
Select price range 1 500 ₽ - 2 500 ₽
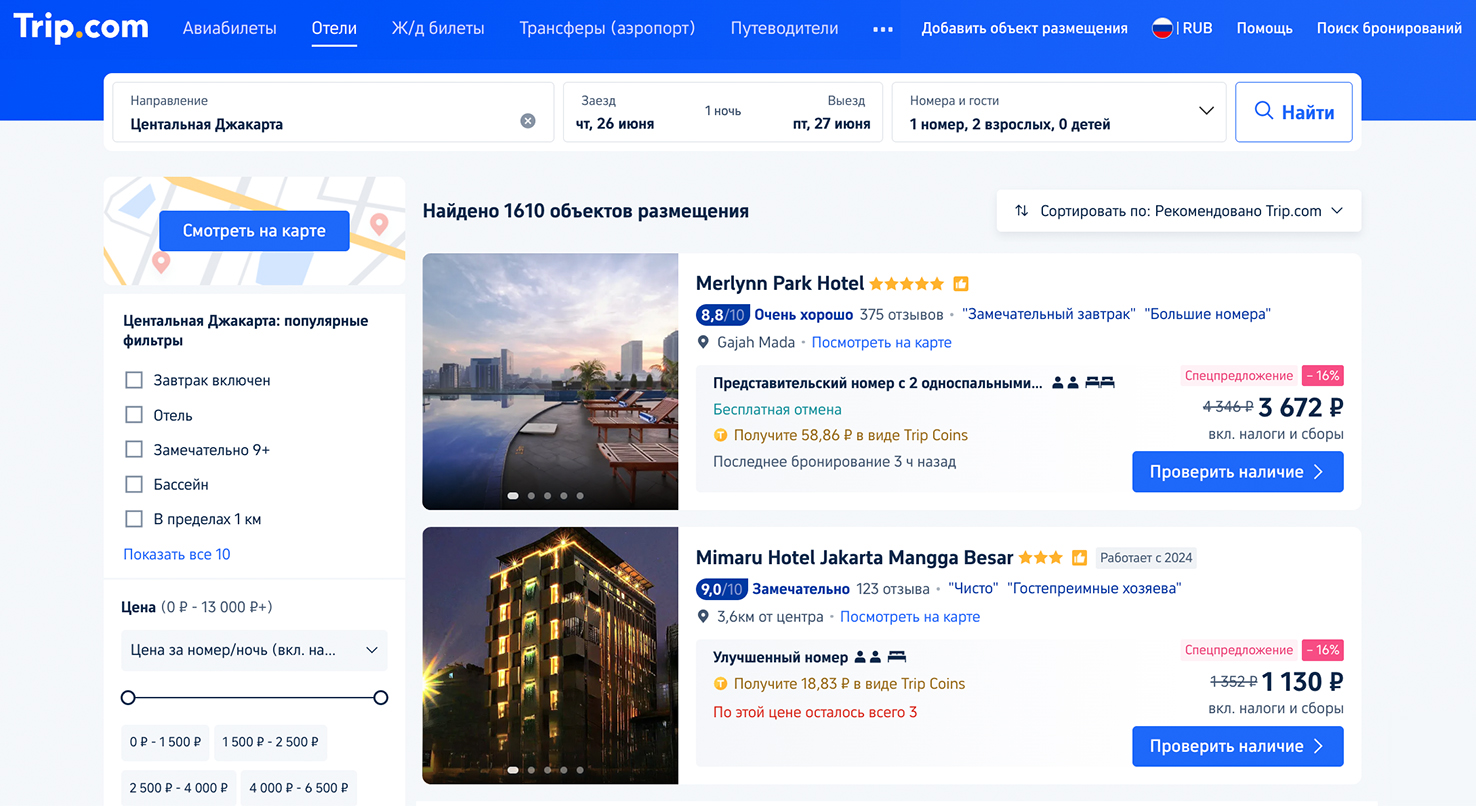(271, 743)
